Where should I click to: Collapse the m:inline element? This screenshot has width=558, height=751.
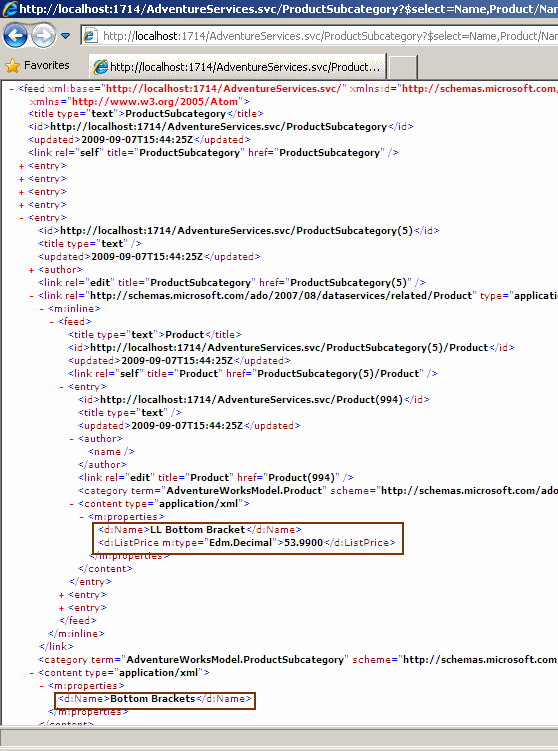[41, 309]
